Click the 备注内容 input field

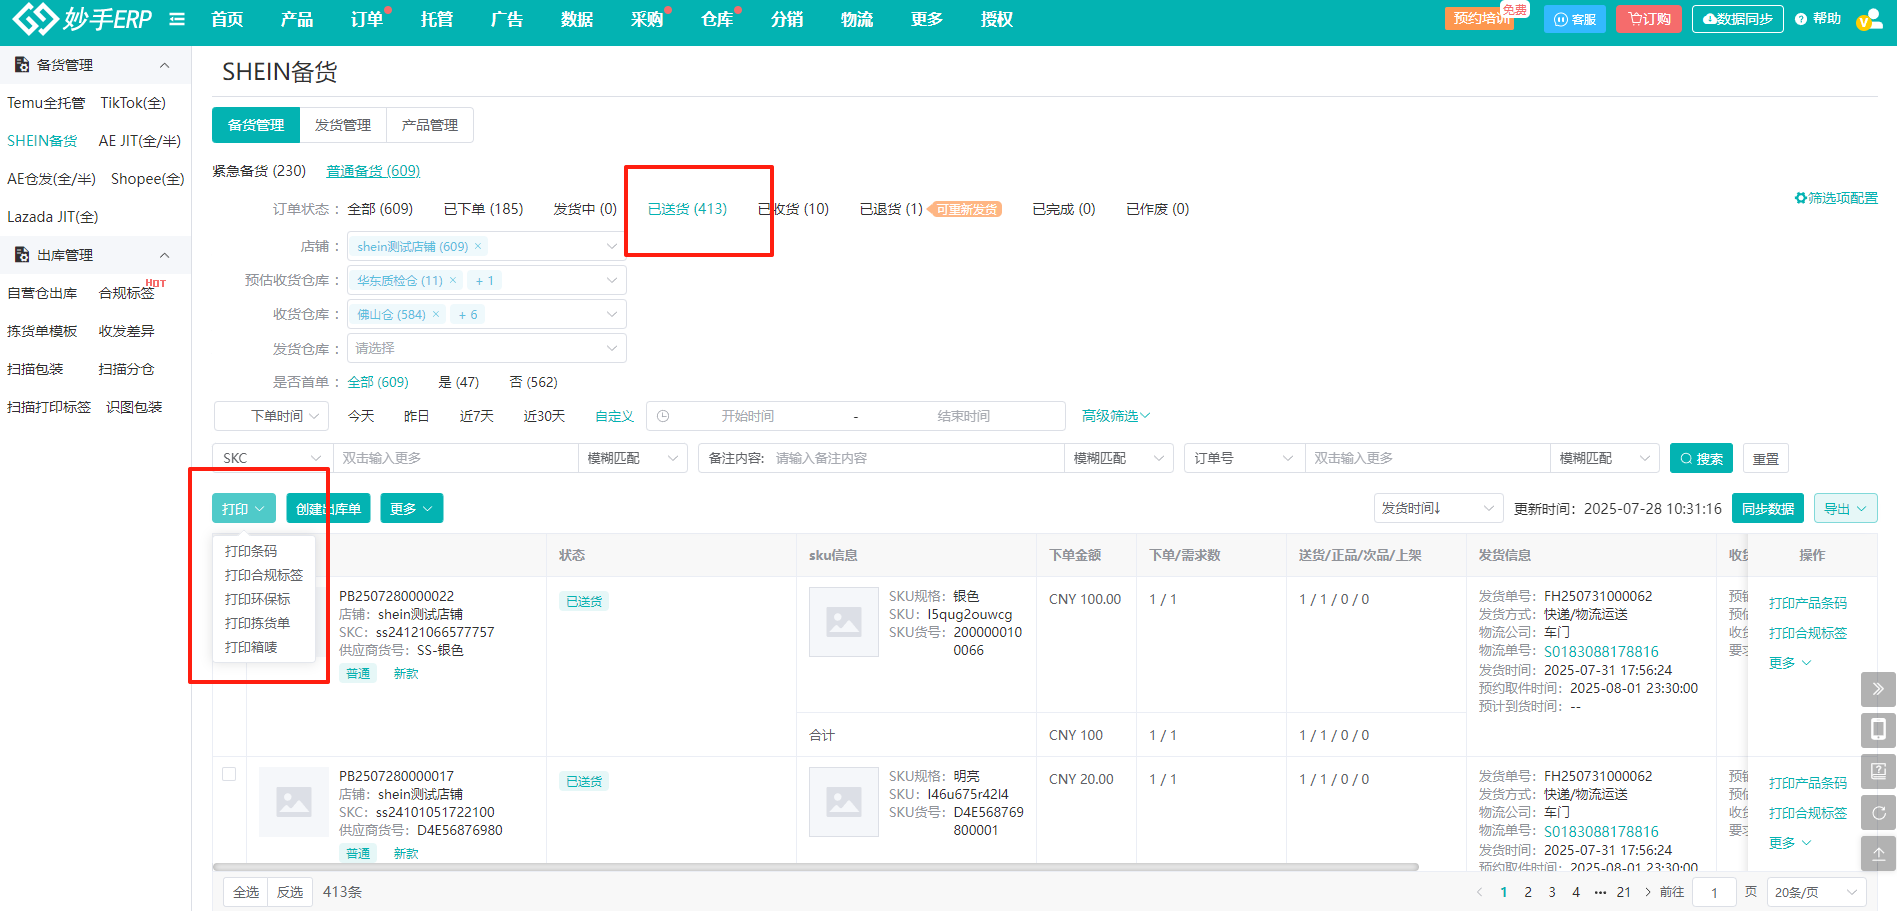[x=915, y=458]
